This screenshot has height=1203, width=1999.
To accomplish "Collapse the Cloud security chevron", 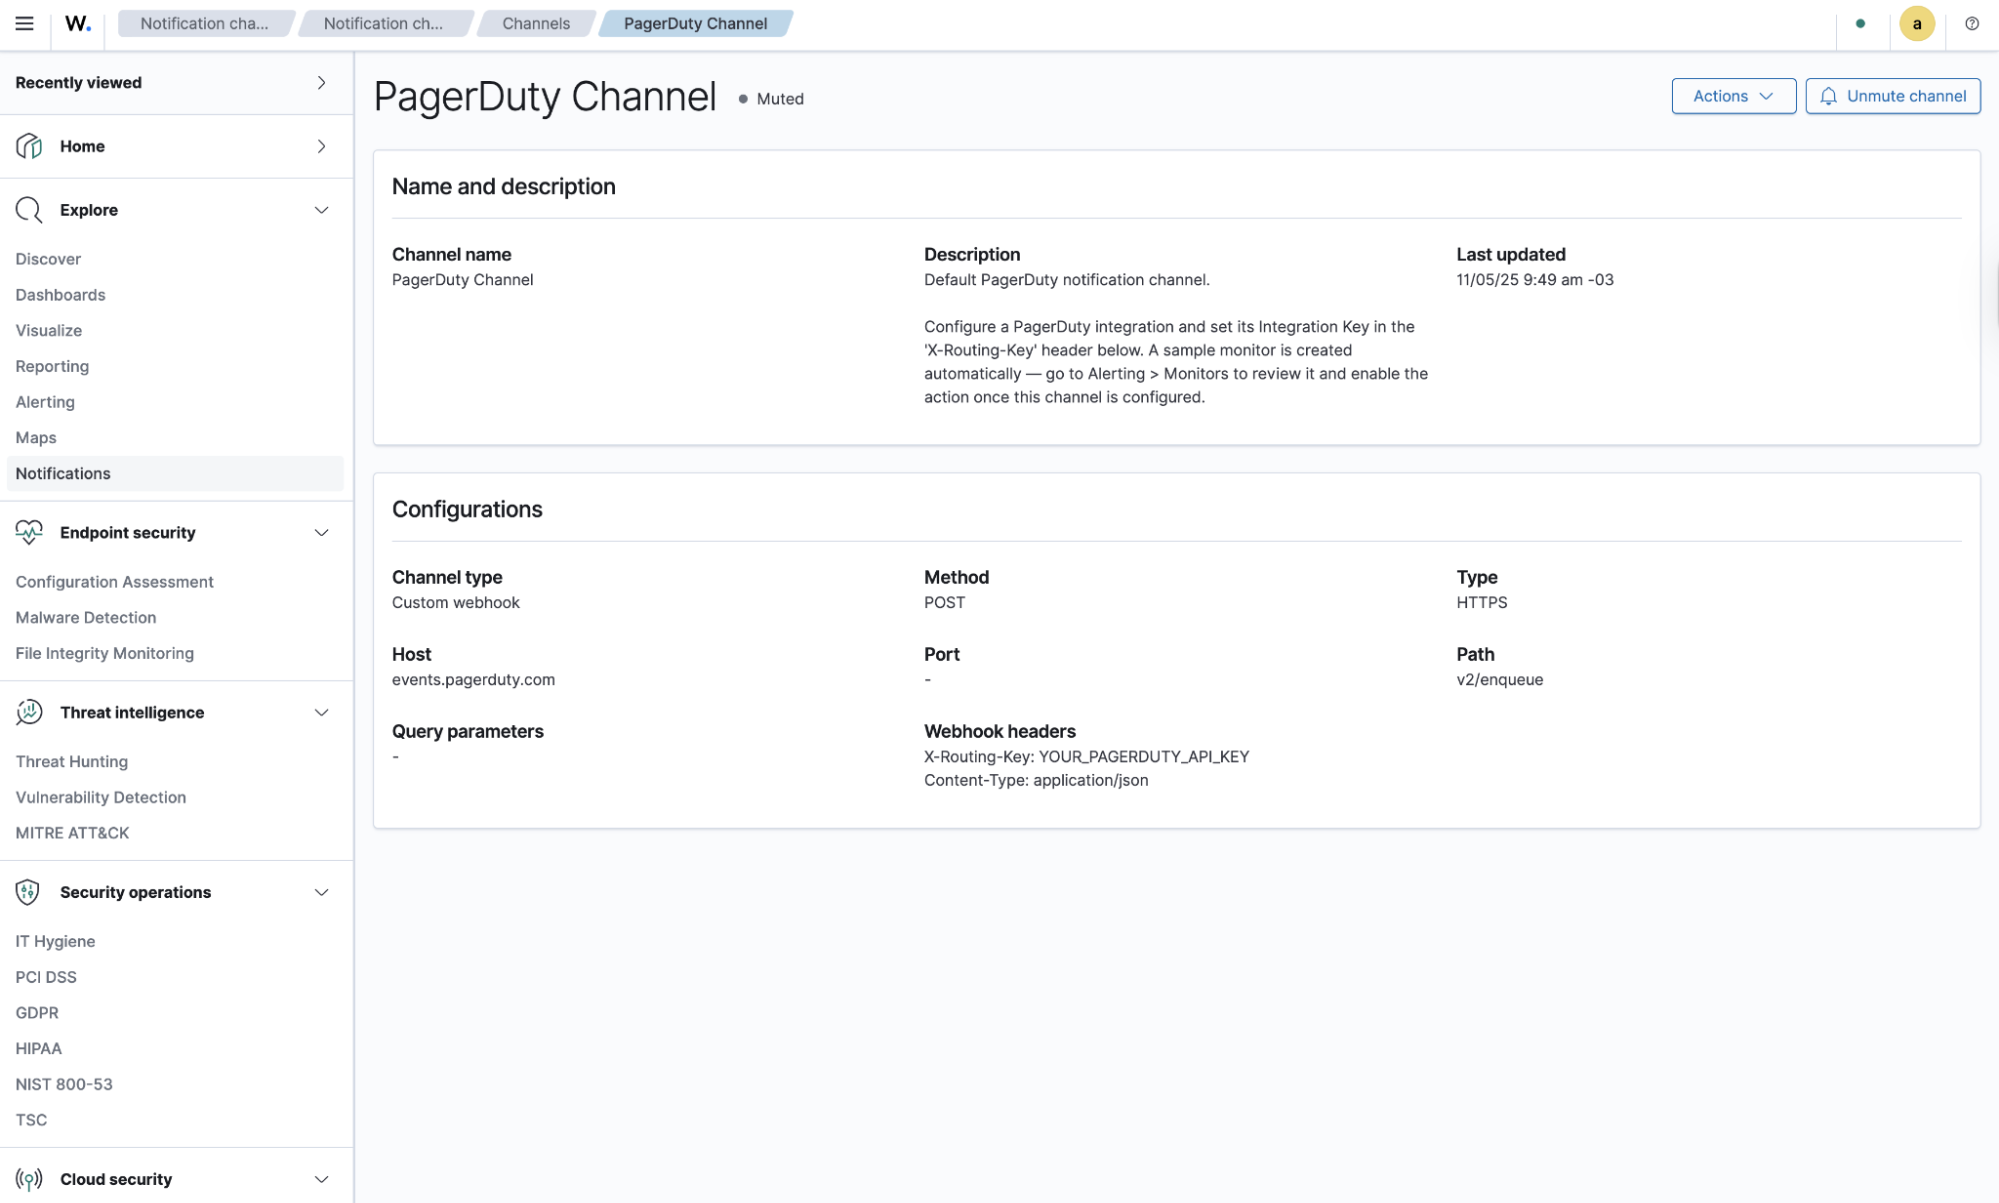I will (x=321, y=1179).
